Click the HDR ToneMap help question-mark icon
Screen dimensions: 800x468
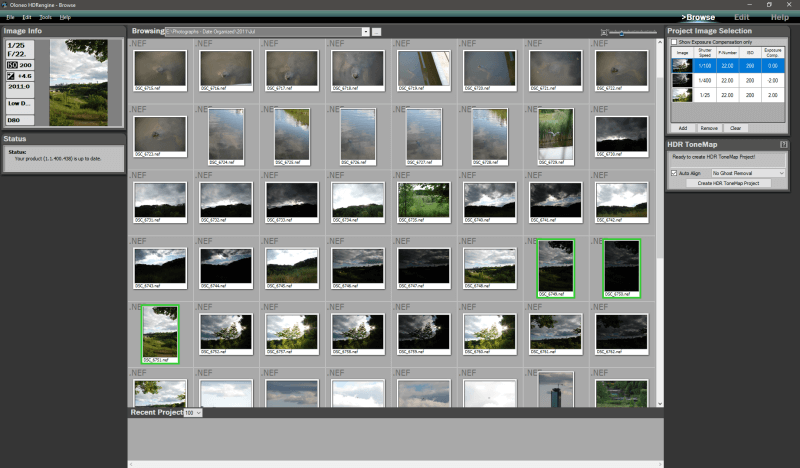pos(784,146)
